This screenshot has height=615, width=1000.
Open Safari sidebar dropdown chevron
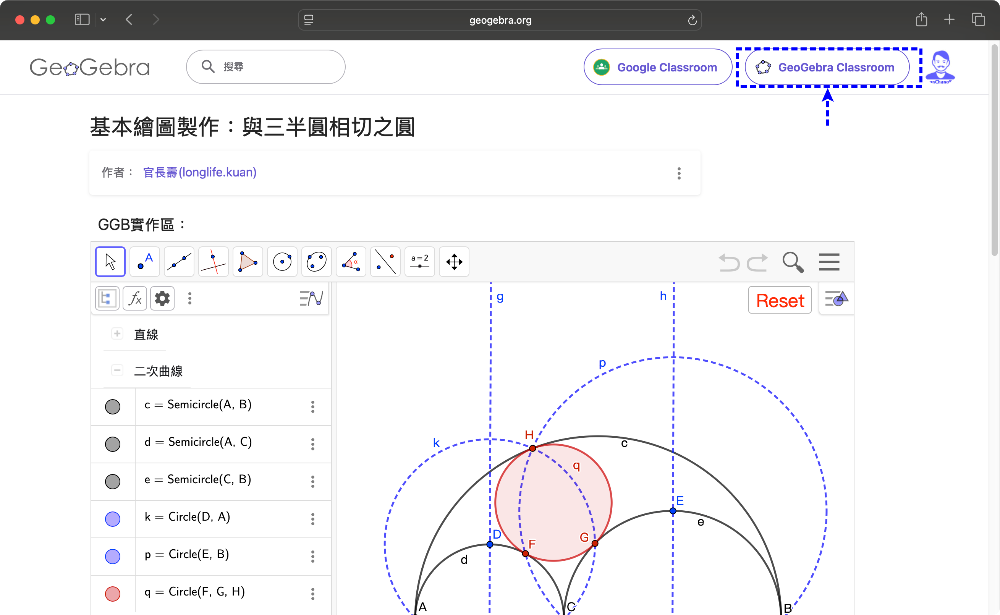(103, 20)
